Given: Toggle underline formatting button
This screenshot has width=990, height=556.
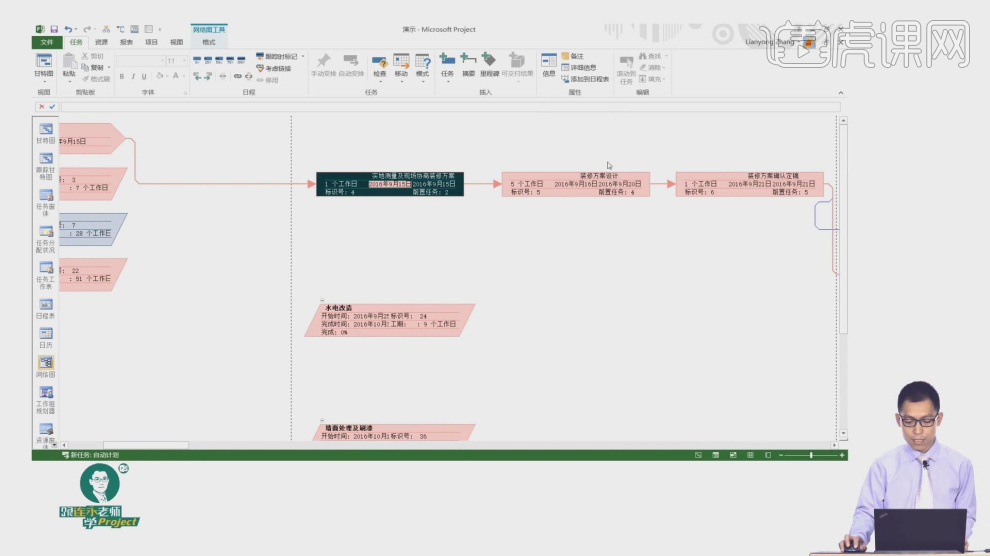Looking at the screenshot, I should click(144, 76).
